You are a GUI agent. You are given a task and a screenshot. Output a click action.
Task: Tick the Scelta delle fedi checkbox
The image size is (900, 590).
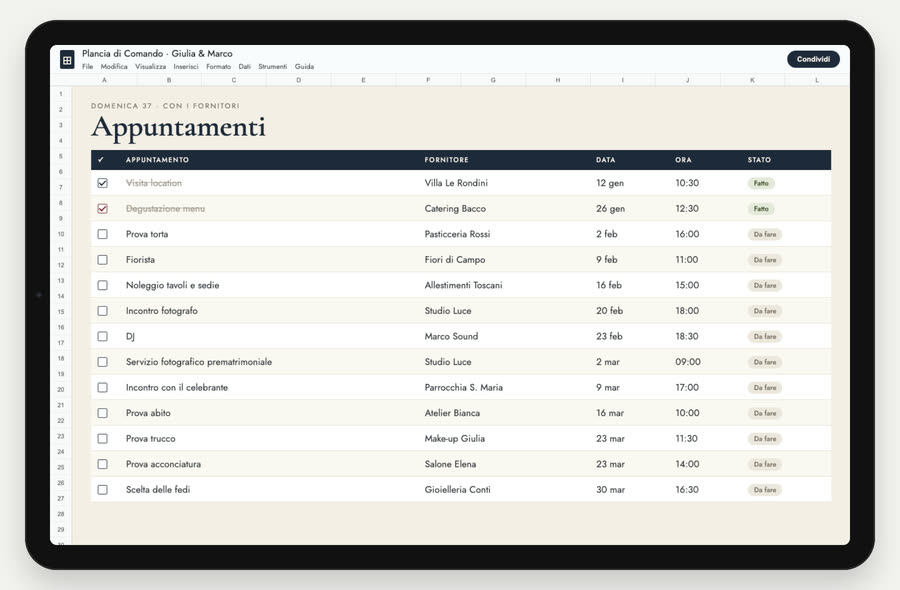tap(102, 490)
